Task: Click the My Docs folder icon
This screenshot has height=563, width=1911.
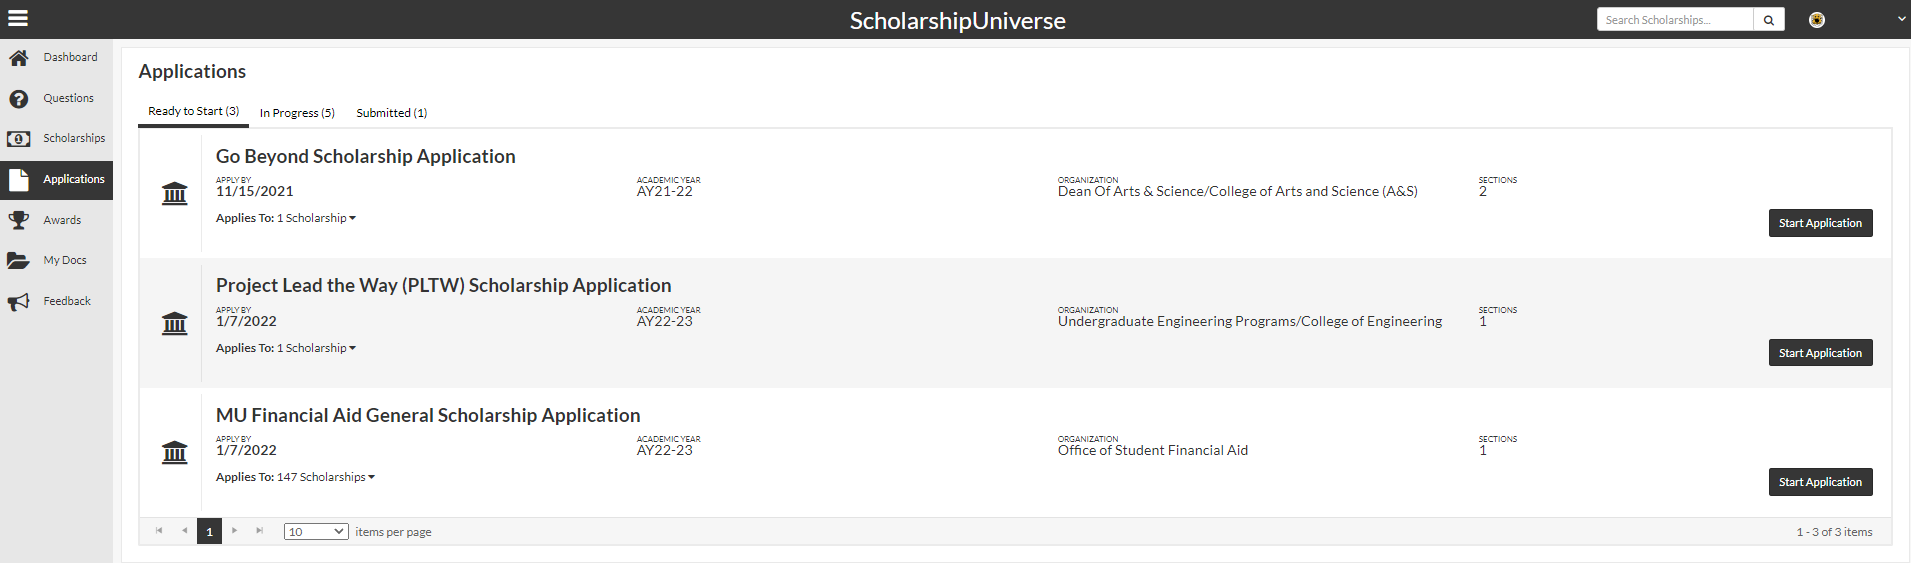Action: (x=18, y=261)
